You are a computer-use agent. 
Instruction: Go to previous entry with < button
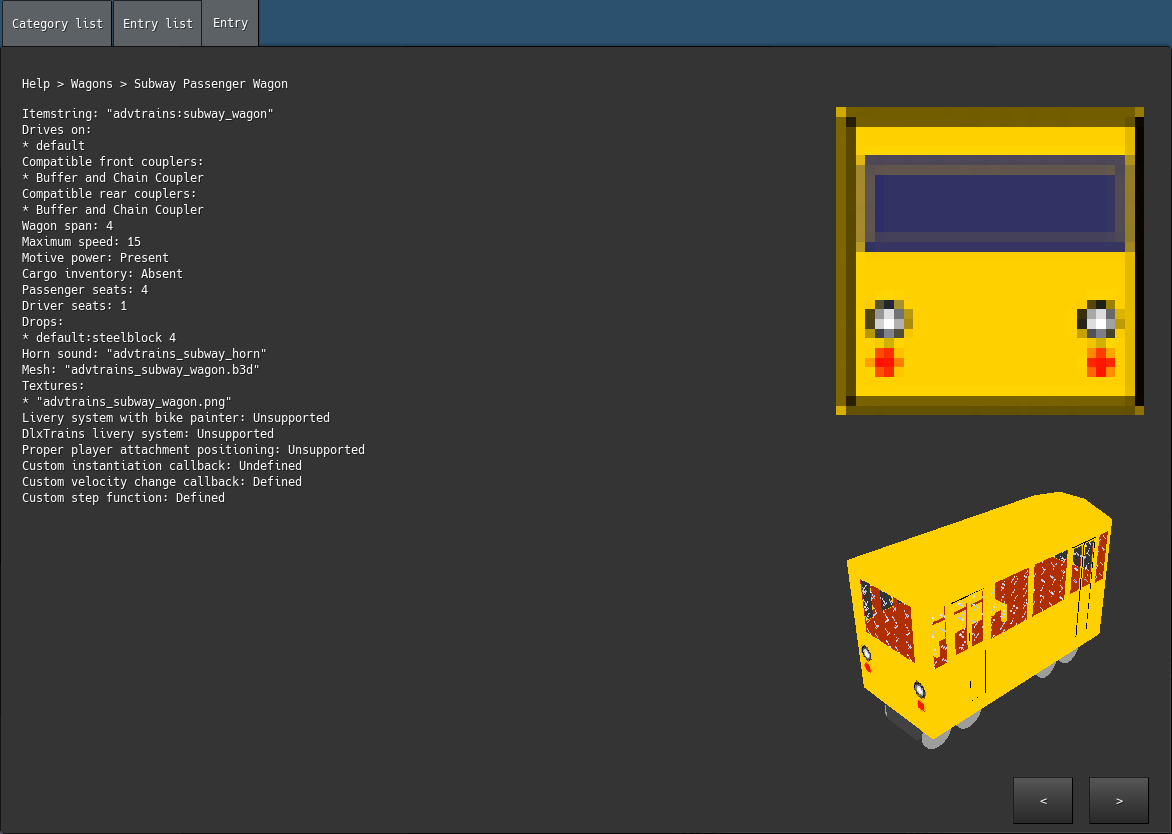point(1043,800)
